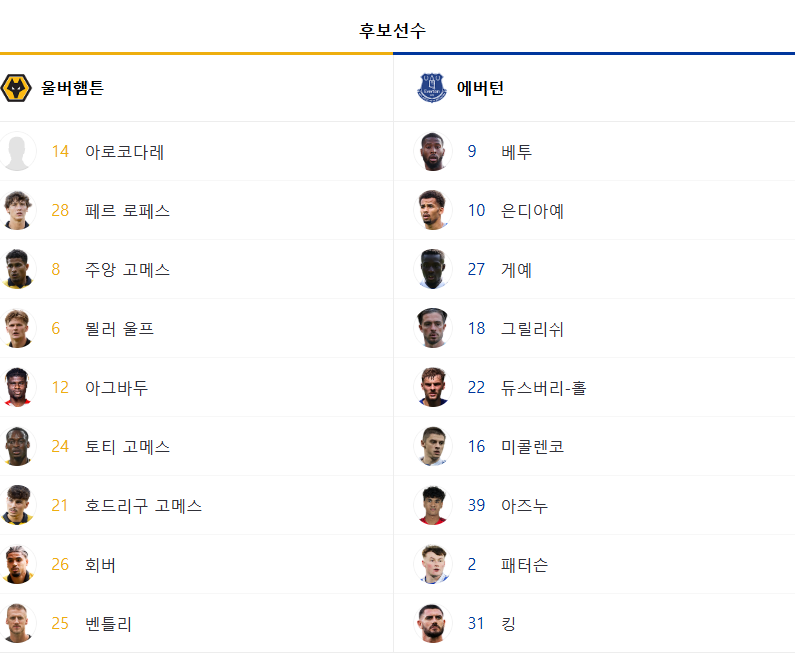795x654 pixels.
Task: Select the 후보선수 section tab
Action: tap(392, 31)
